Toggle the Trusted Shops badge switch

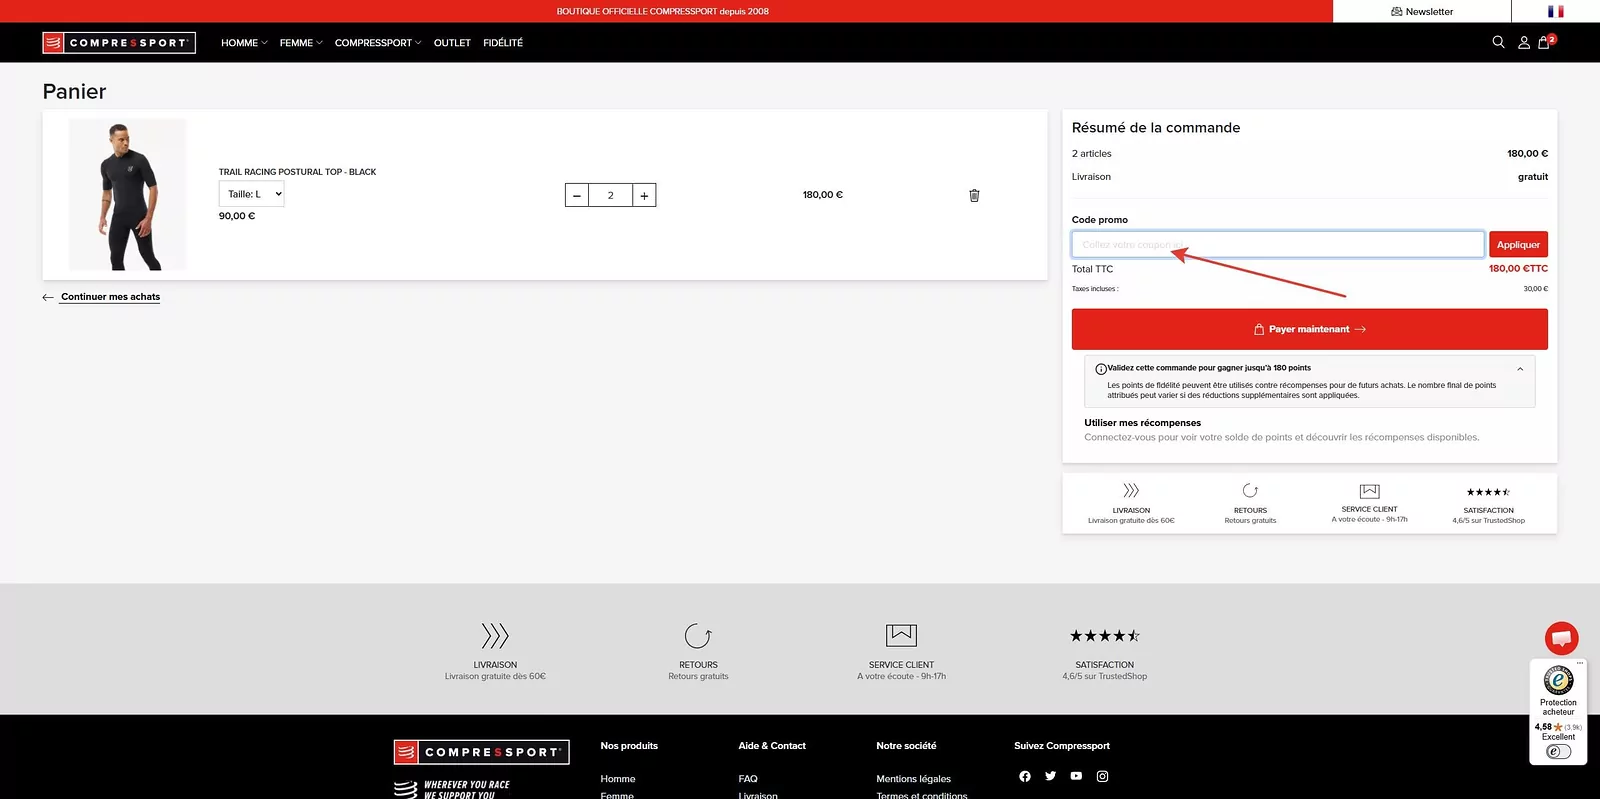tap(1558, 752)
